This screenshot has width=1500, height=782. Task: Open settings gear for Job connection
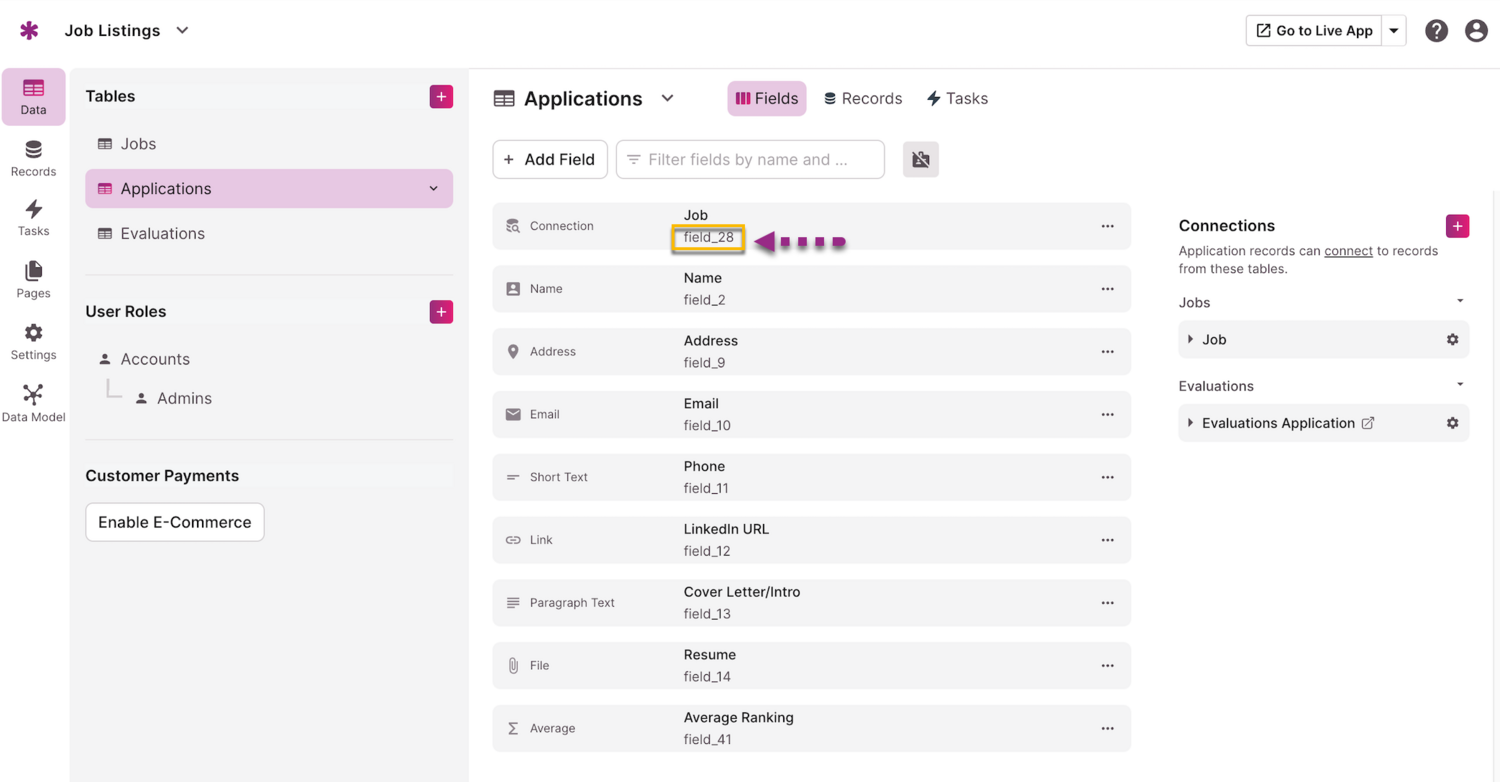[1452, 340]
